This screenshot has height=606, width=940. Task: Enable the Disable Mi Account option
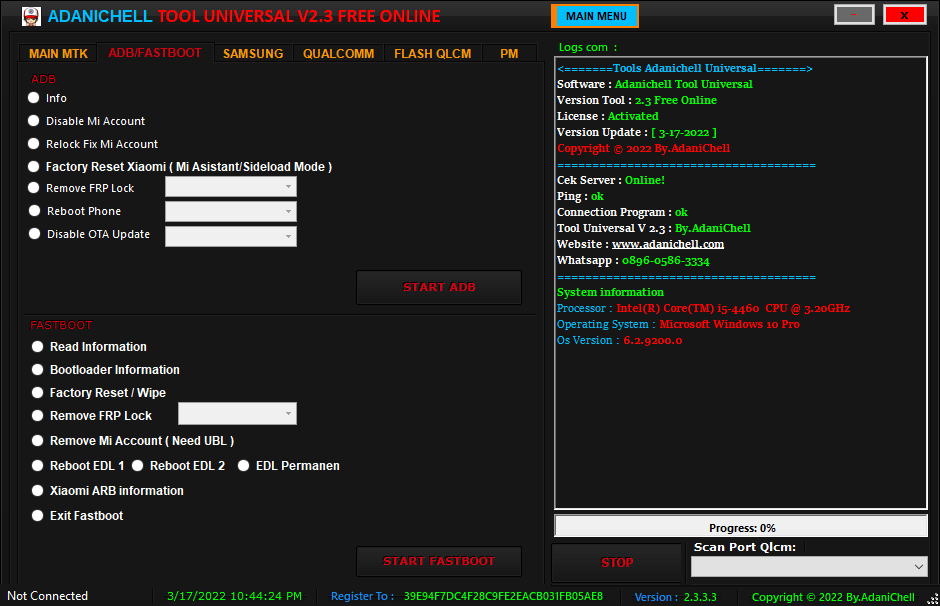pyautogui.click(x=33, y=121)
